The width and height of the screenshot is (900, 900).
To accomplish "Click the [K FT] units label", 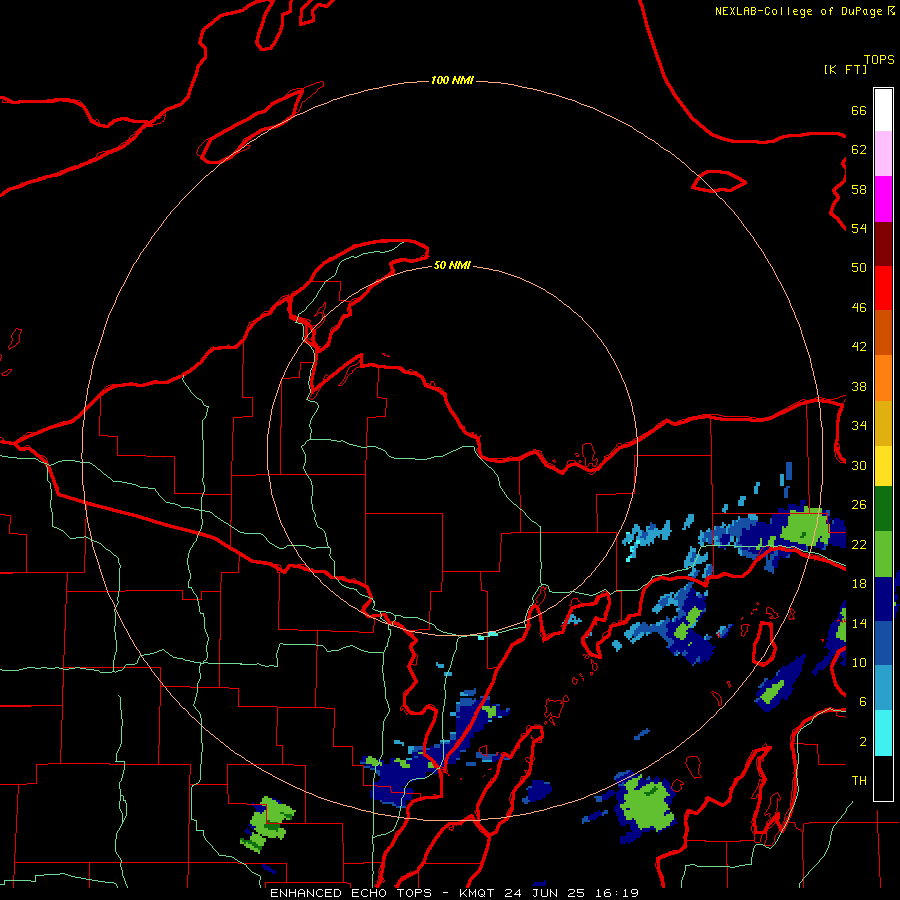I will [x=845, y=69].
